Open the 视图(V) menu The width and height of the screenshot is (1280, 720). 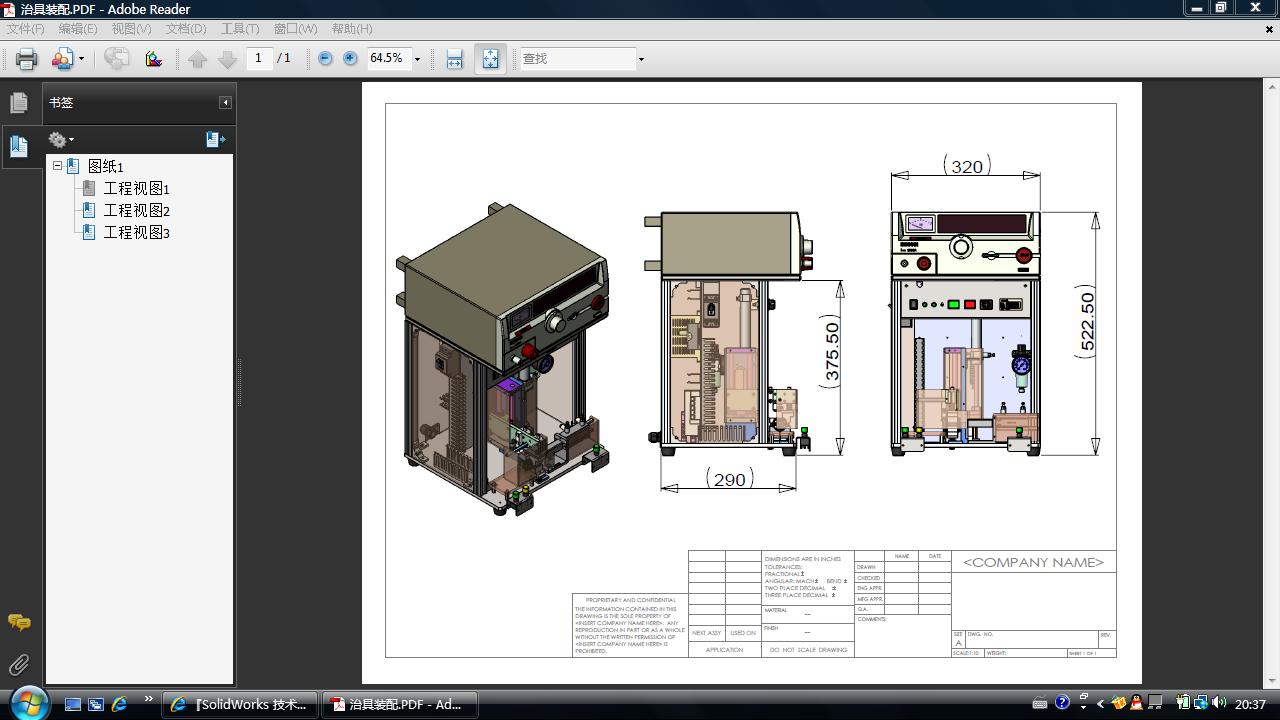(131, 29)
